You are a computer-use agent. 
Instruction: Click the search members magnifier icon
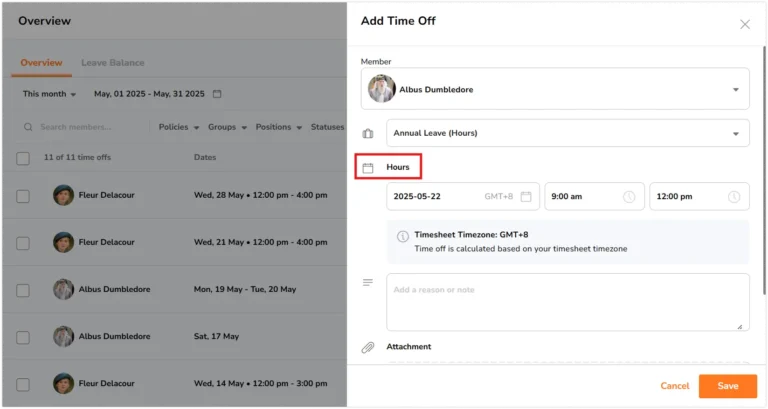(29, 128)
